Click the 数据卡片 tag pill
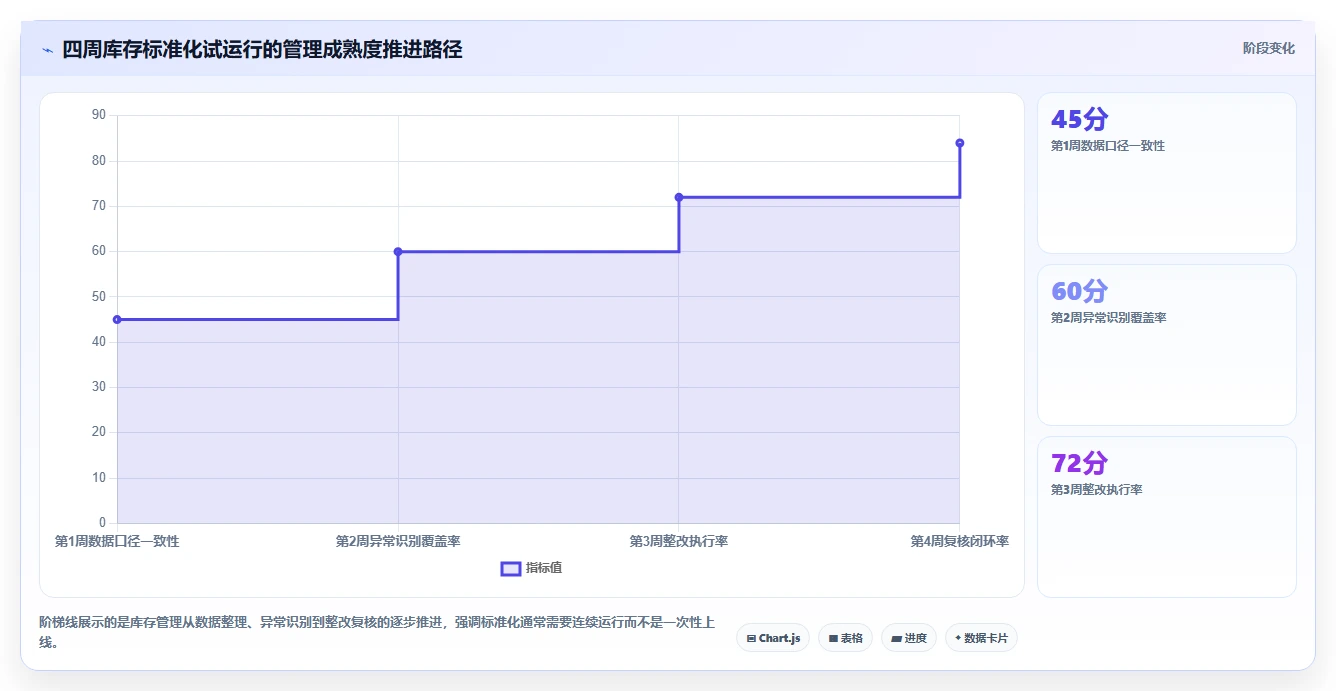 [981, 638]
